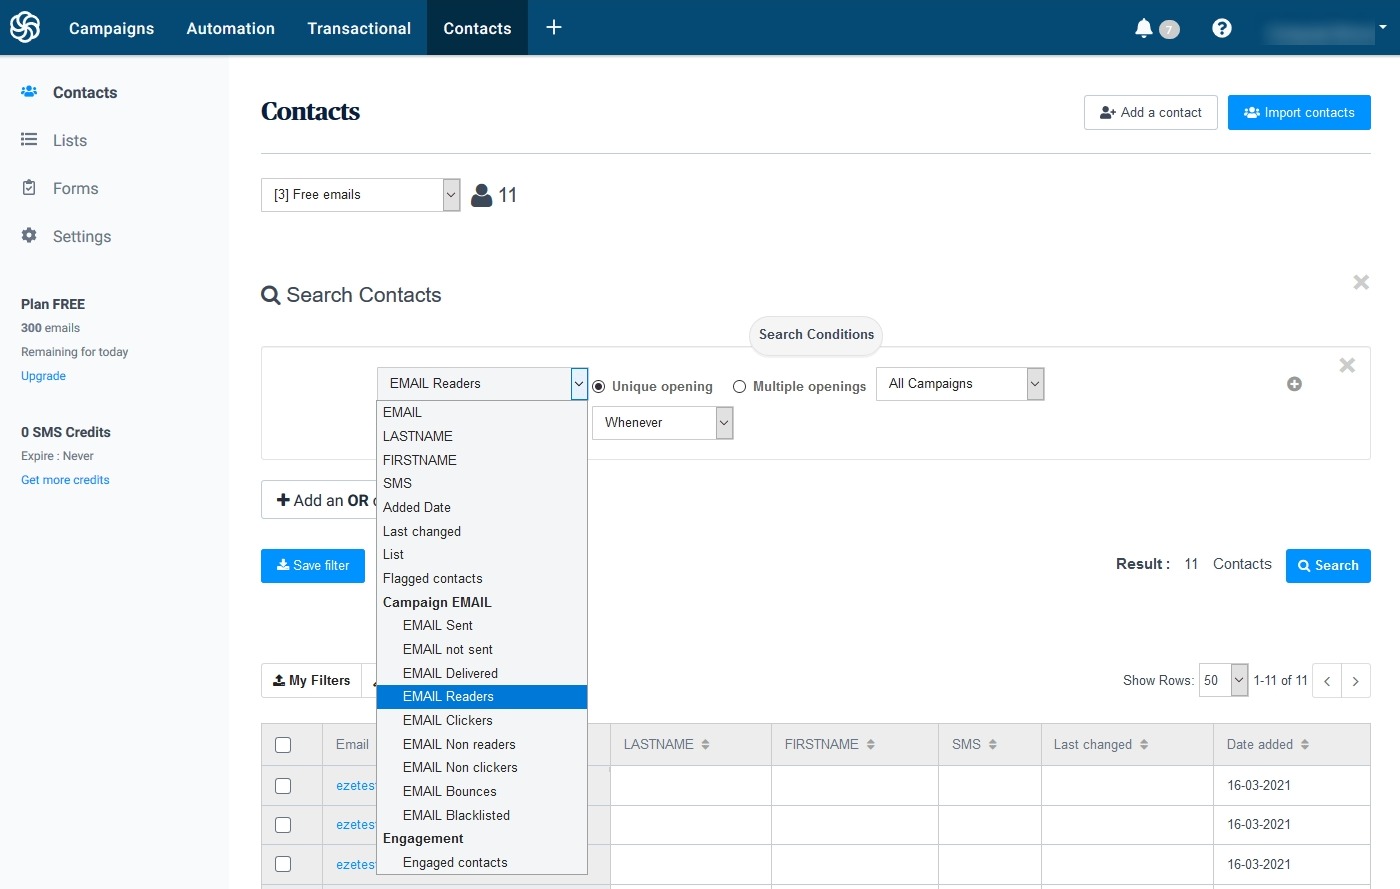Open the notifications bell icon
The width and height of the screenshot is (1400, 889).
click(x=1144, y=28)
